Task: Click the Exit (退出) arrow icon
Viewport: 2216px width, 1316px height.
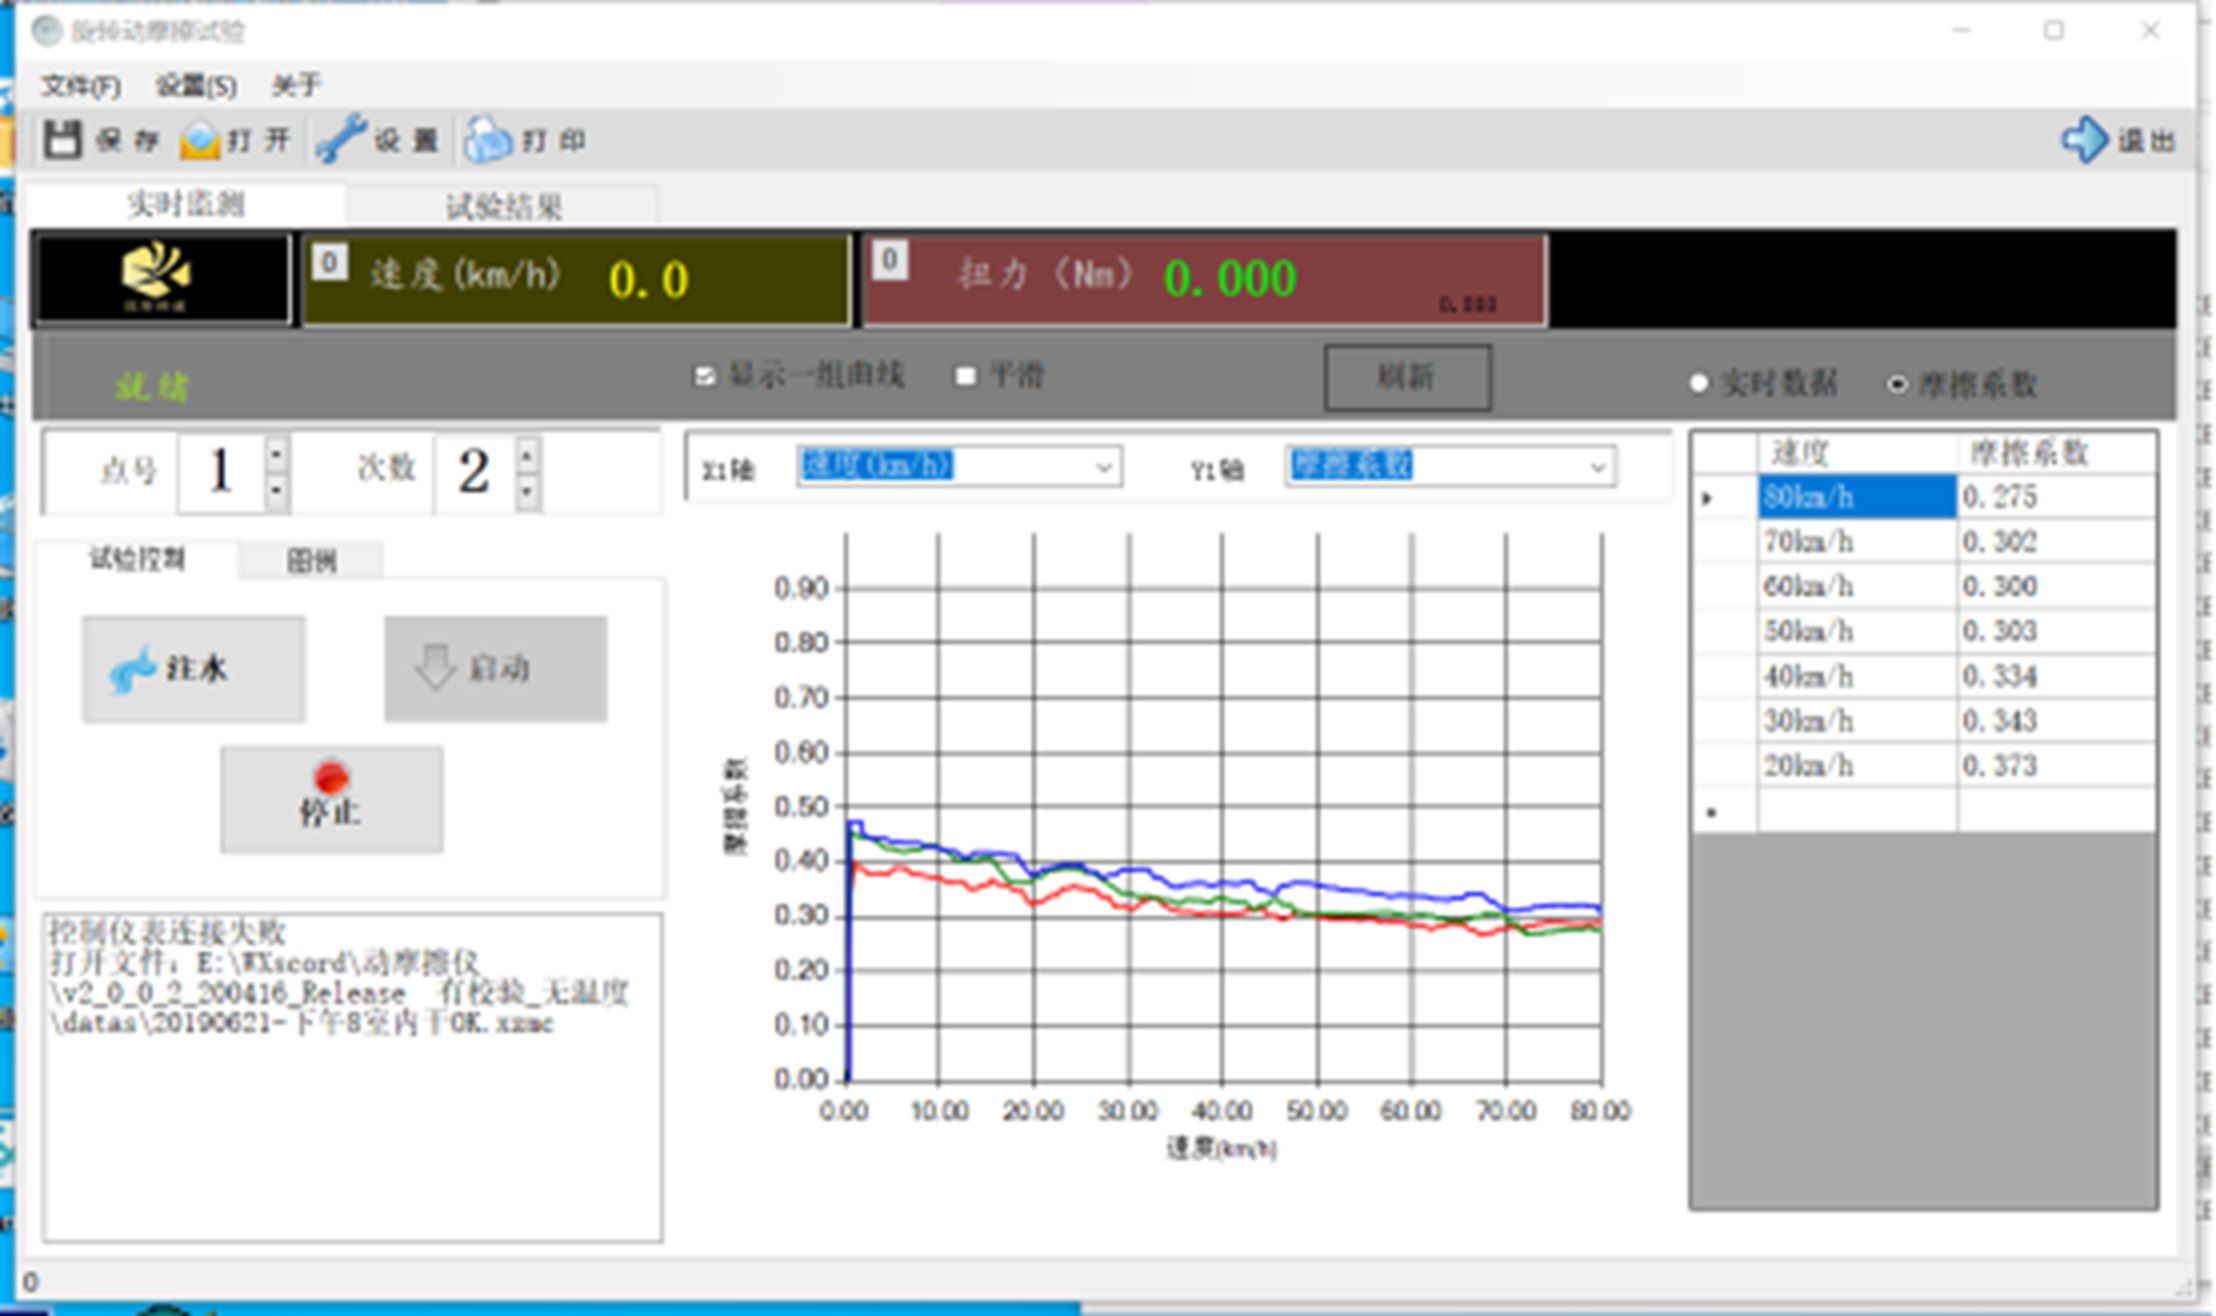Action: [x=2085, y=140]
